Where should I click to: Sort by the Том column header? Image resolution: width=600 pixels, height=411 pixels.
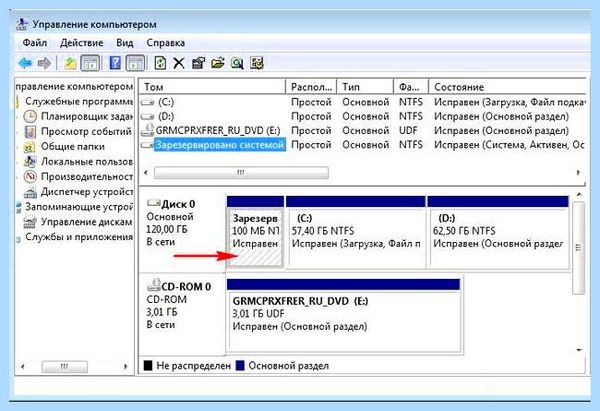click(212, 87)
